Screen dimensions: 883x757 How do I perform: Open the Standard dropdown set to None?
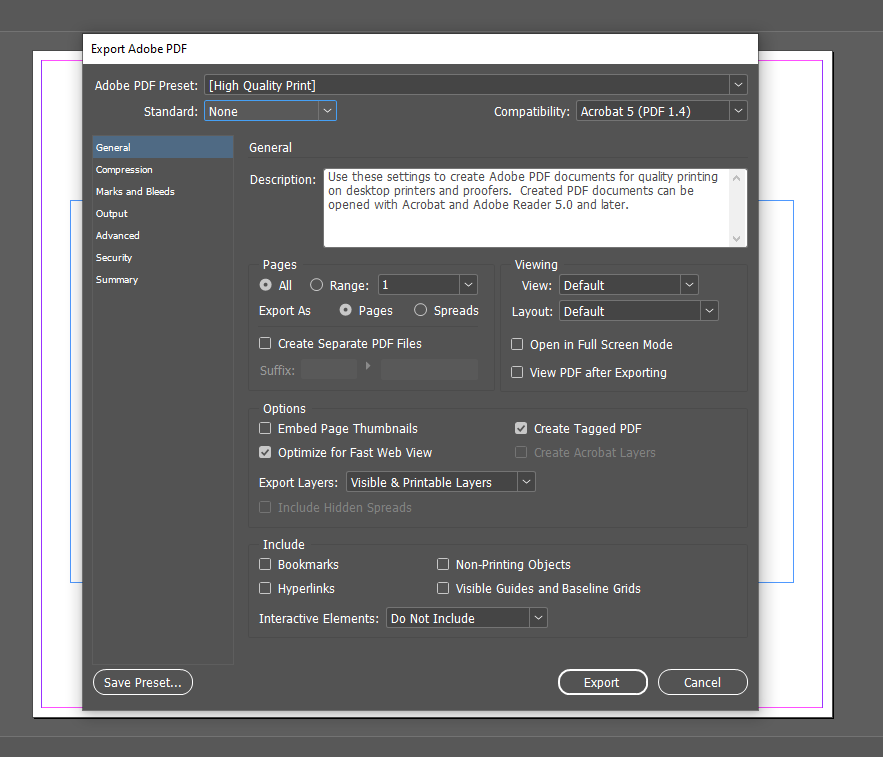[270, 111]
